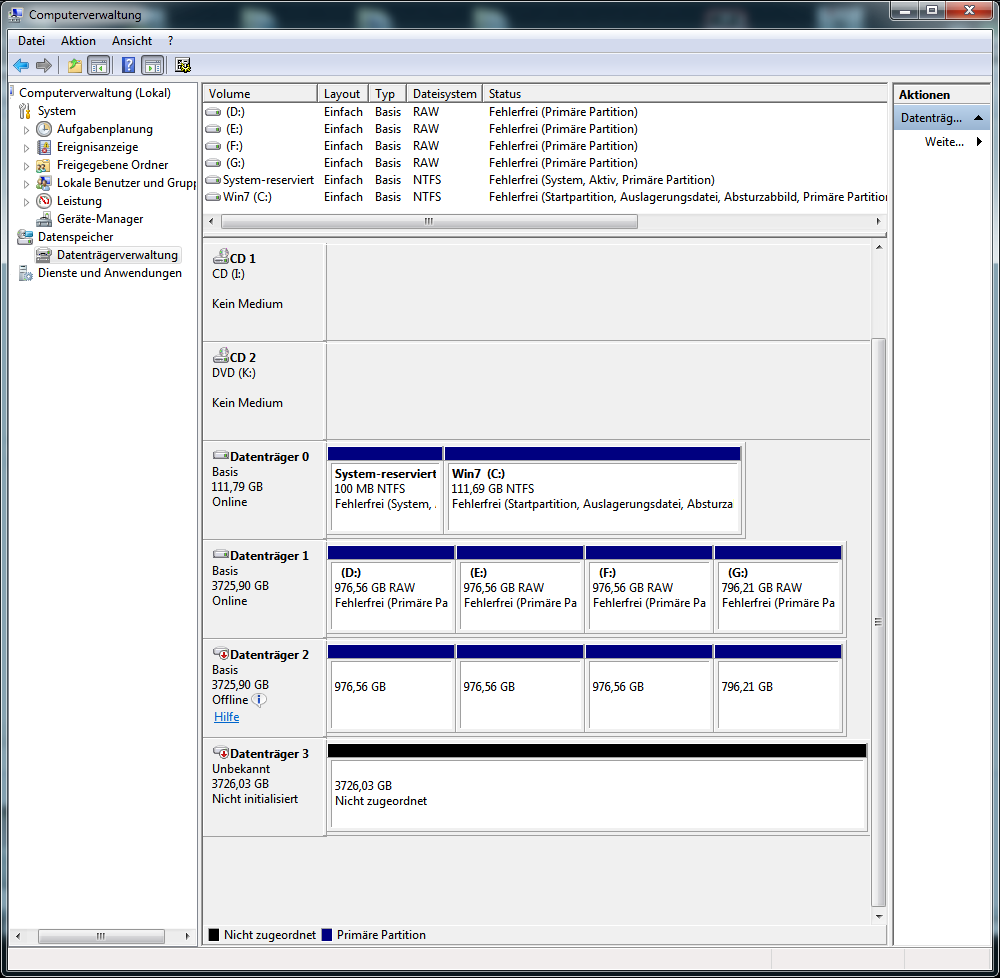
Task: Click the disk view vertical scrollbar thumb
Action: click(878, 622)
